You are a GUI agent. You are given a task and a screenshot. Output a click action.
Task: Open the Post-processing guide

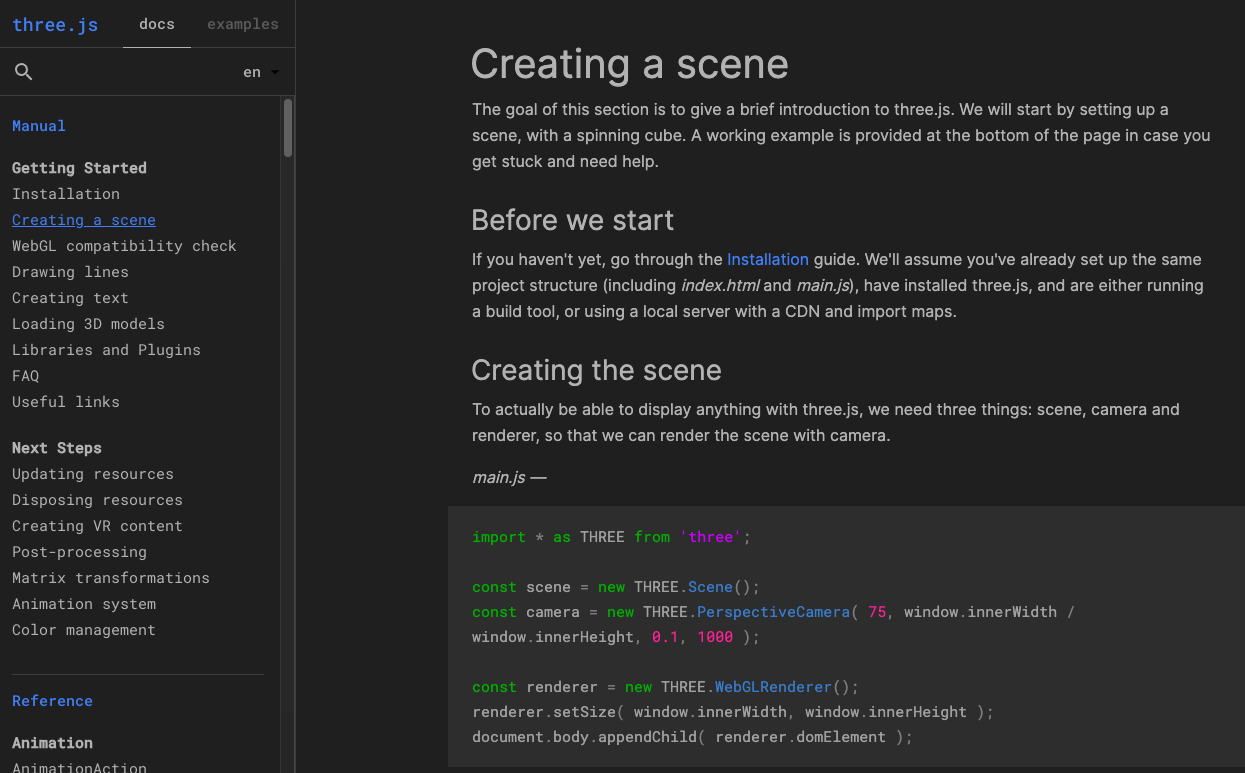click(79, 551)
